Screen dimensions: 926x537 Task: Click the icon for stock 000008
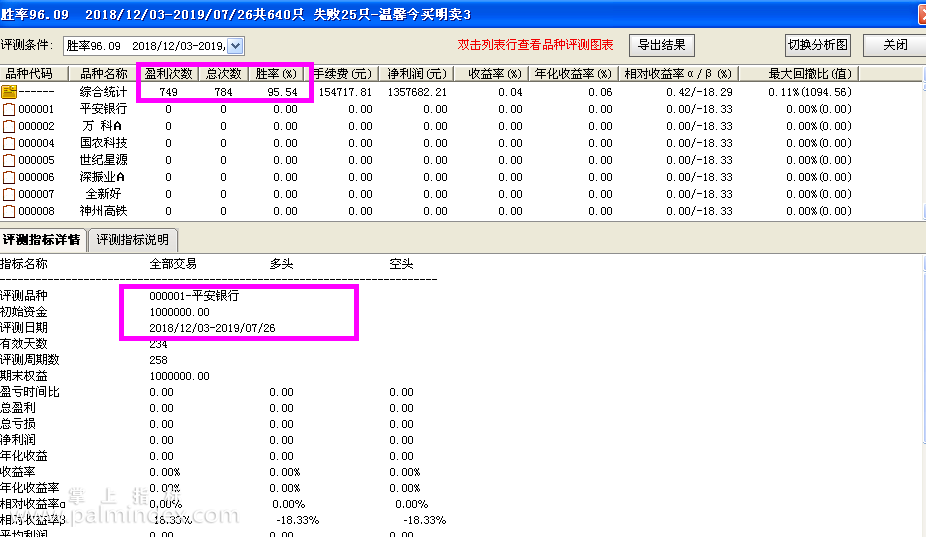[9, 211]
